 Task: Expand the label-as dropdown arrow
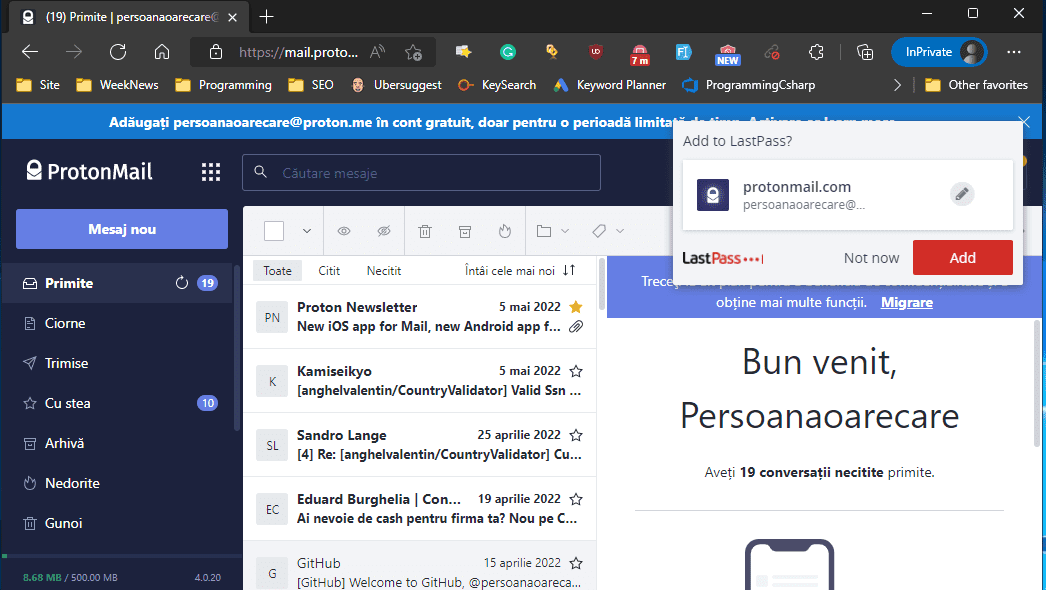(x=620, y=231)
